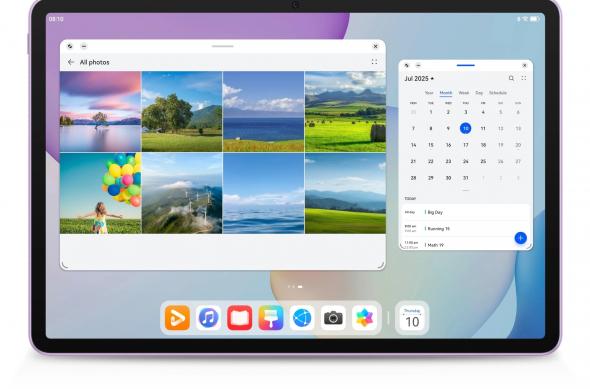The height and width of the screenshot is (389, 590).
Task: Select July 9 in calendar
Action: point(448,128)
